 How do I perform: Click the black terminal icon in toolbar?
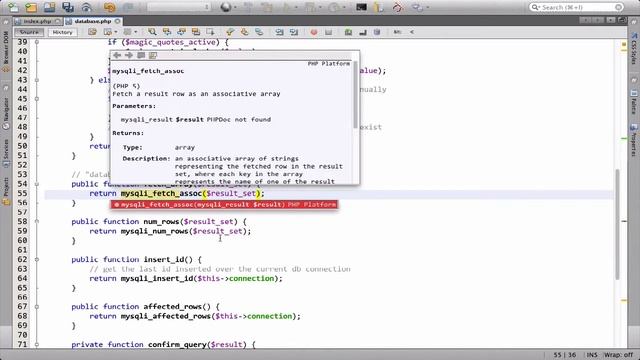(x=362, y=7)
